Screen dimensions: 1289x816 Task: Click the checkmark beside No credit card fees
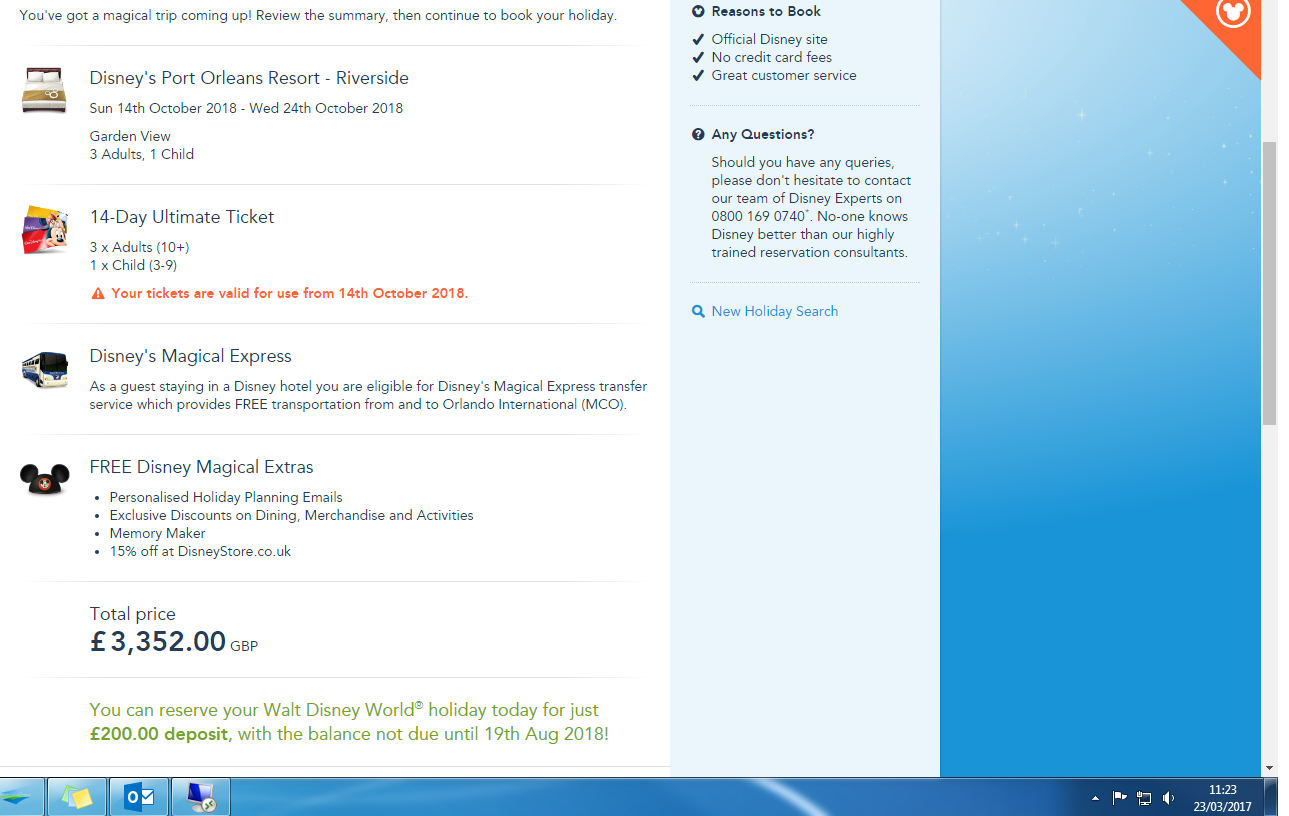(698, 58)
